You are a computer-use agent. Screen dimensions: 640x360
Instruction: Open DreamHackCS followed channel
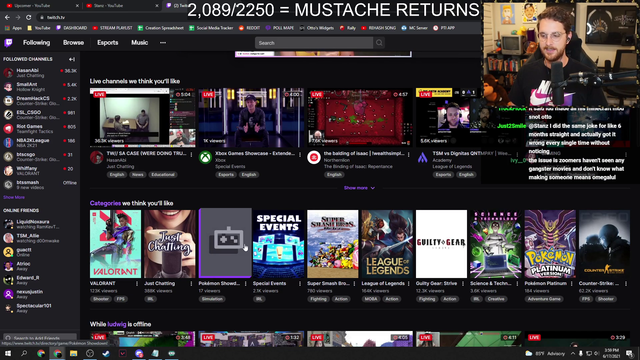click(40, 101)
